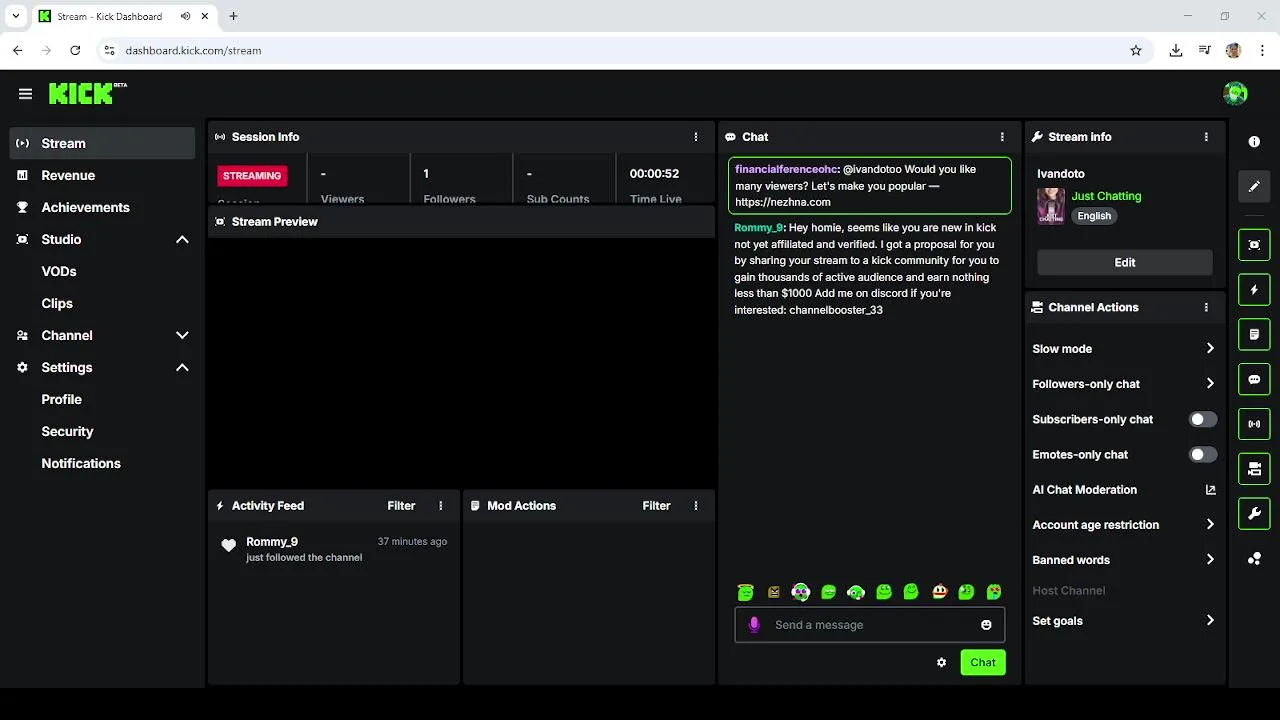The height and width of the screenshot is (720, 1280).
Task: Open Mod Actions three-dot options menu
Action: click(696, 506)
